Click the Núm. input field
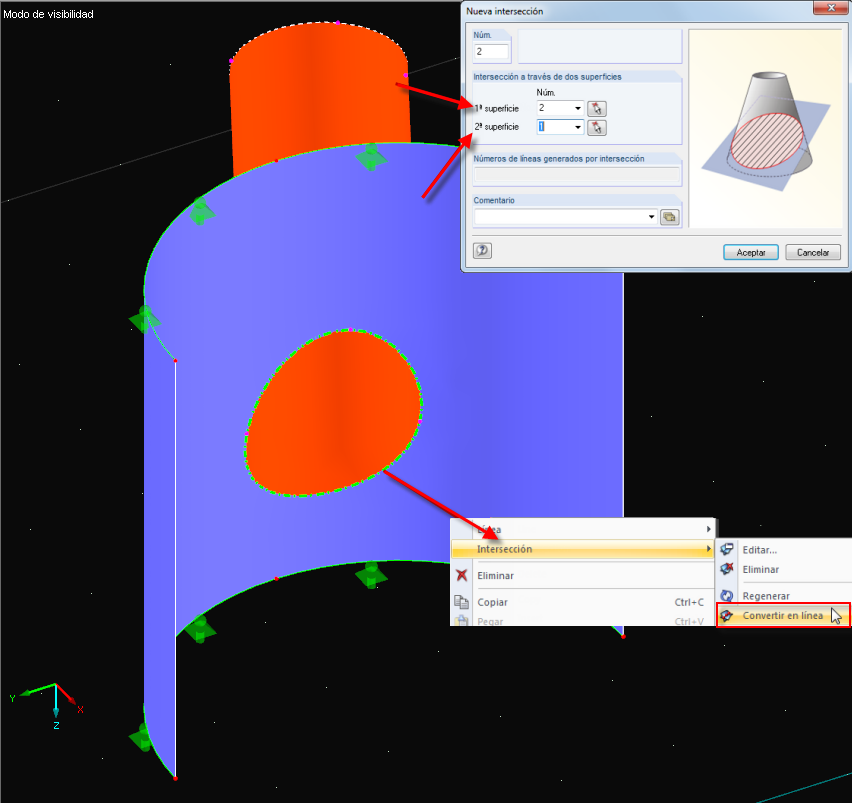This screenshot has width=852, height=803. (x=491, y=52)
